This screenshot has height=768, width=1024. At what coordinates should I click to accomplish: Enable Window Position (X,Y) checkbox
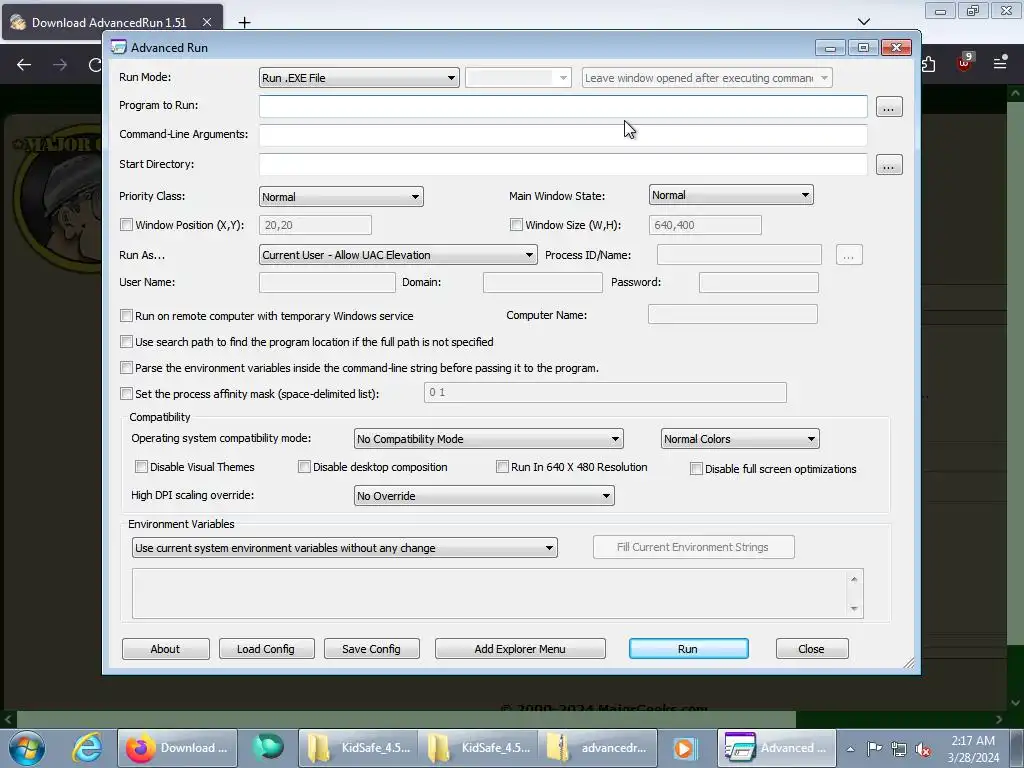[x=127, y=225]
